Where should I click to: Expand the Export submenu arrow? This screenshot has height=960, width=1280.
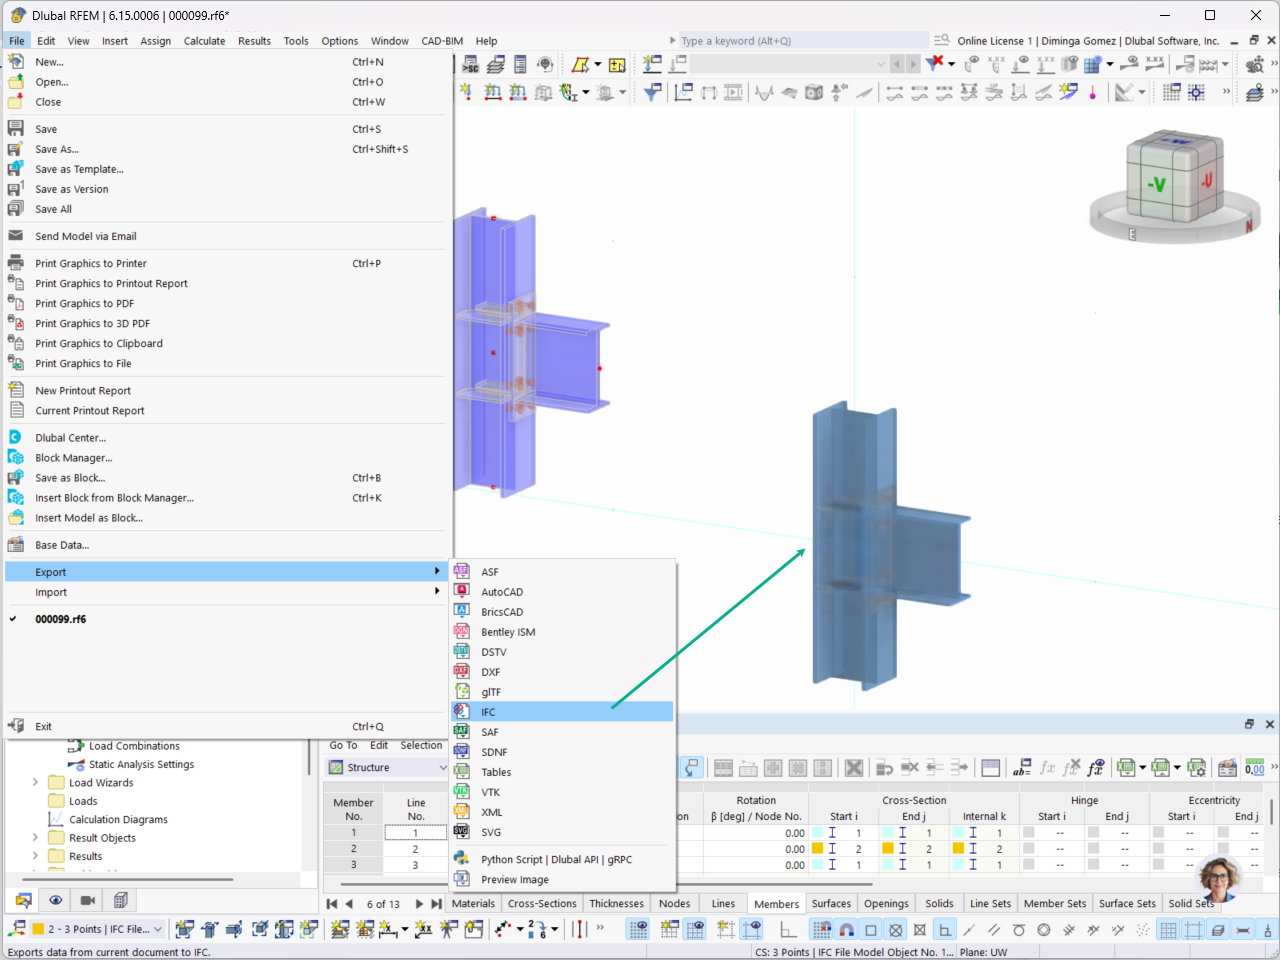(437, 571)
